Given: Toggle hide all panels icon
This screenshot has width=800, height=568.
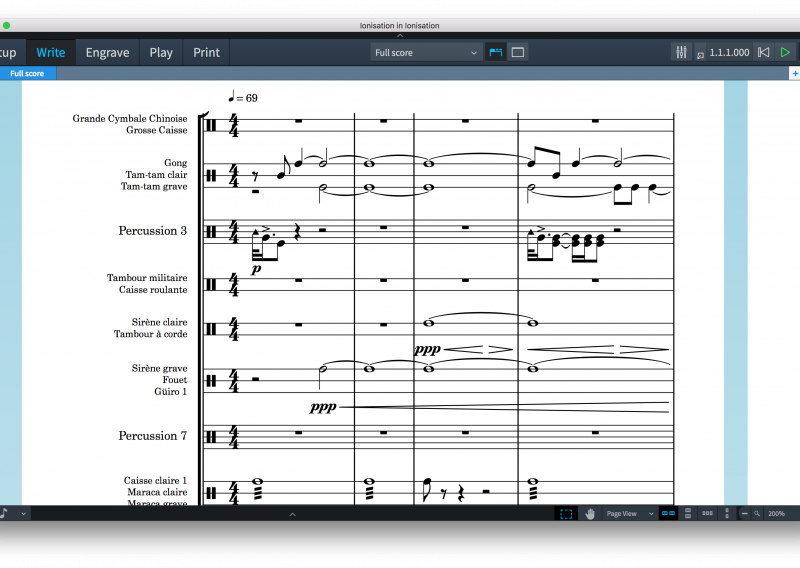Looking at the screenshot, I should coord(518,52).
